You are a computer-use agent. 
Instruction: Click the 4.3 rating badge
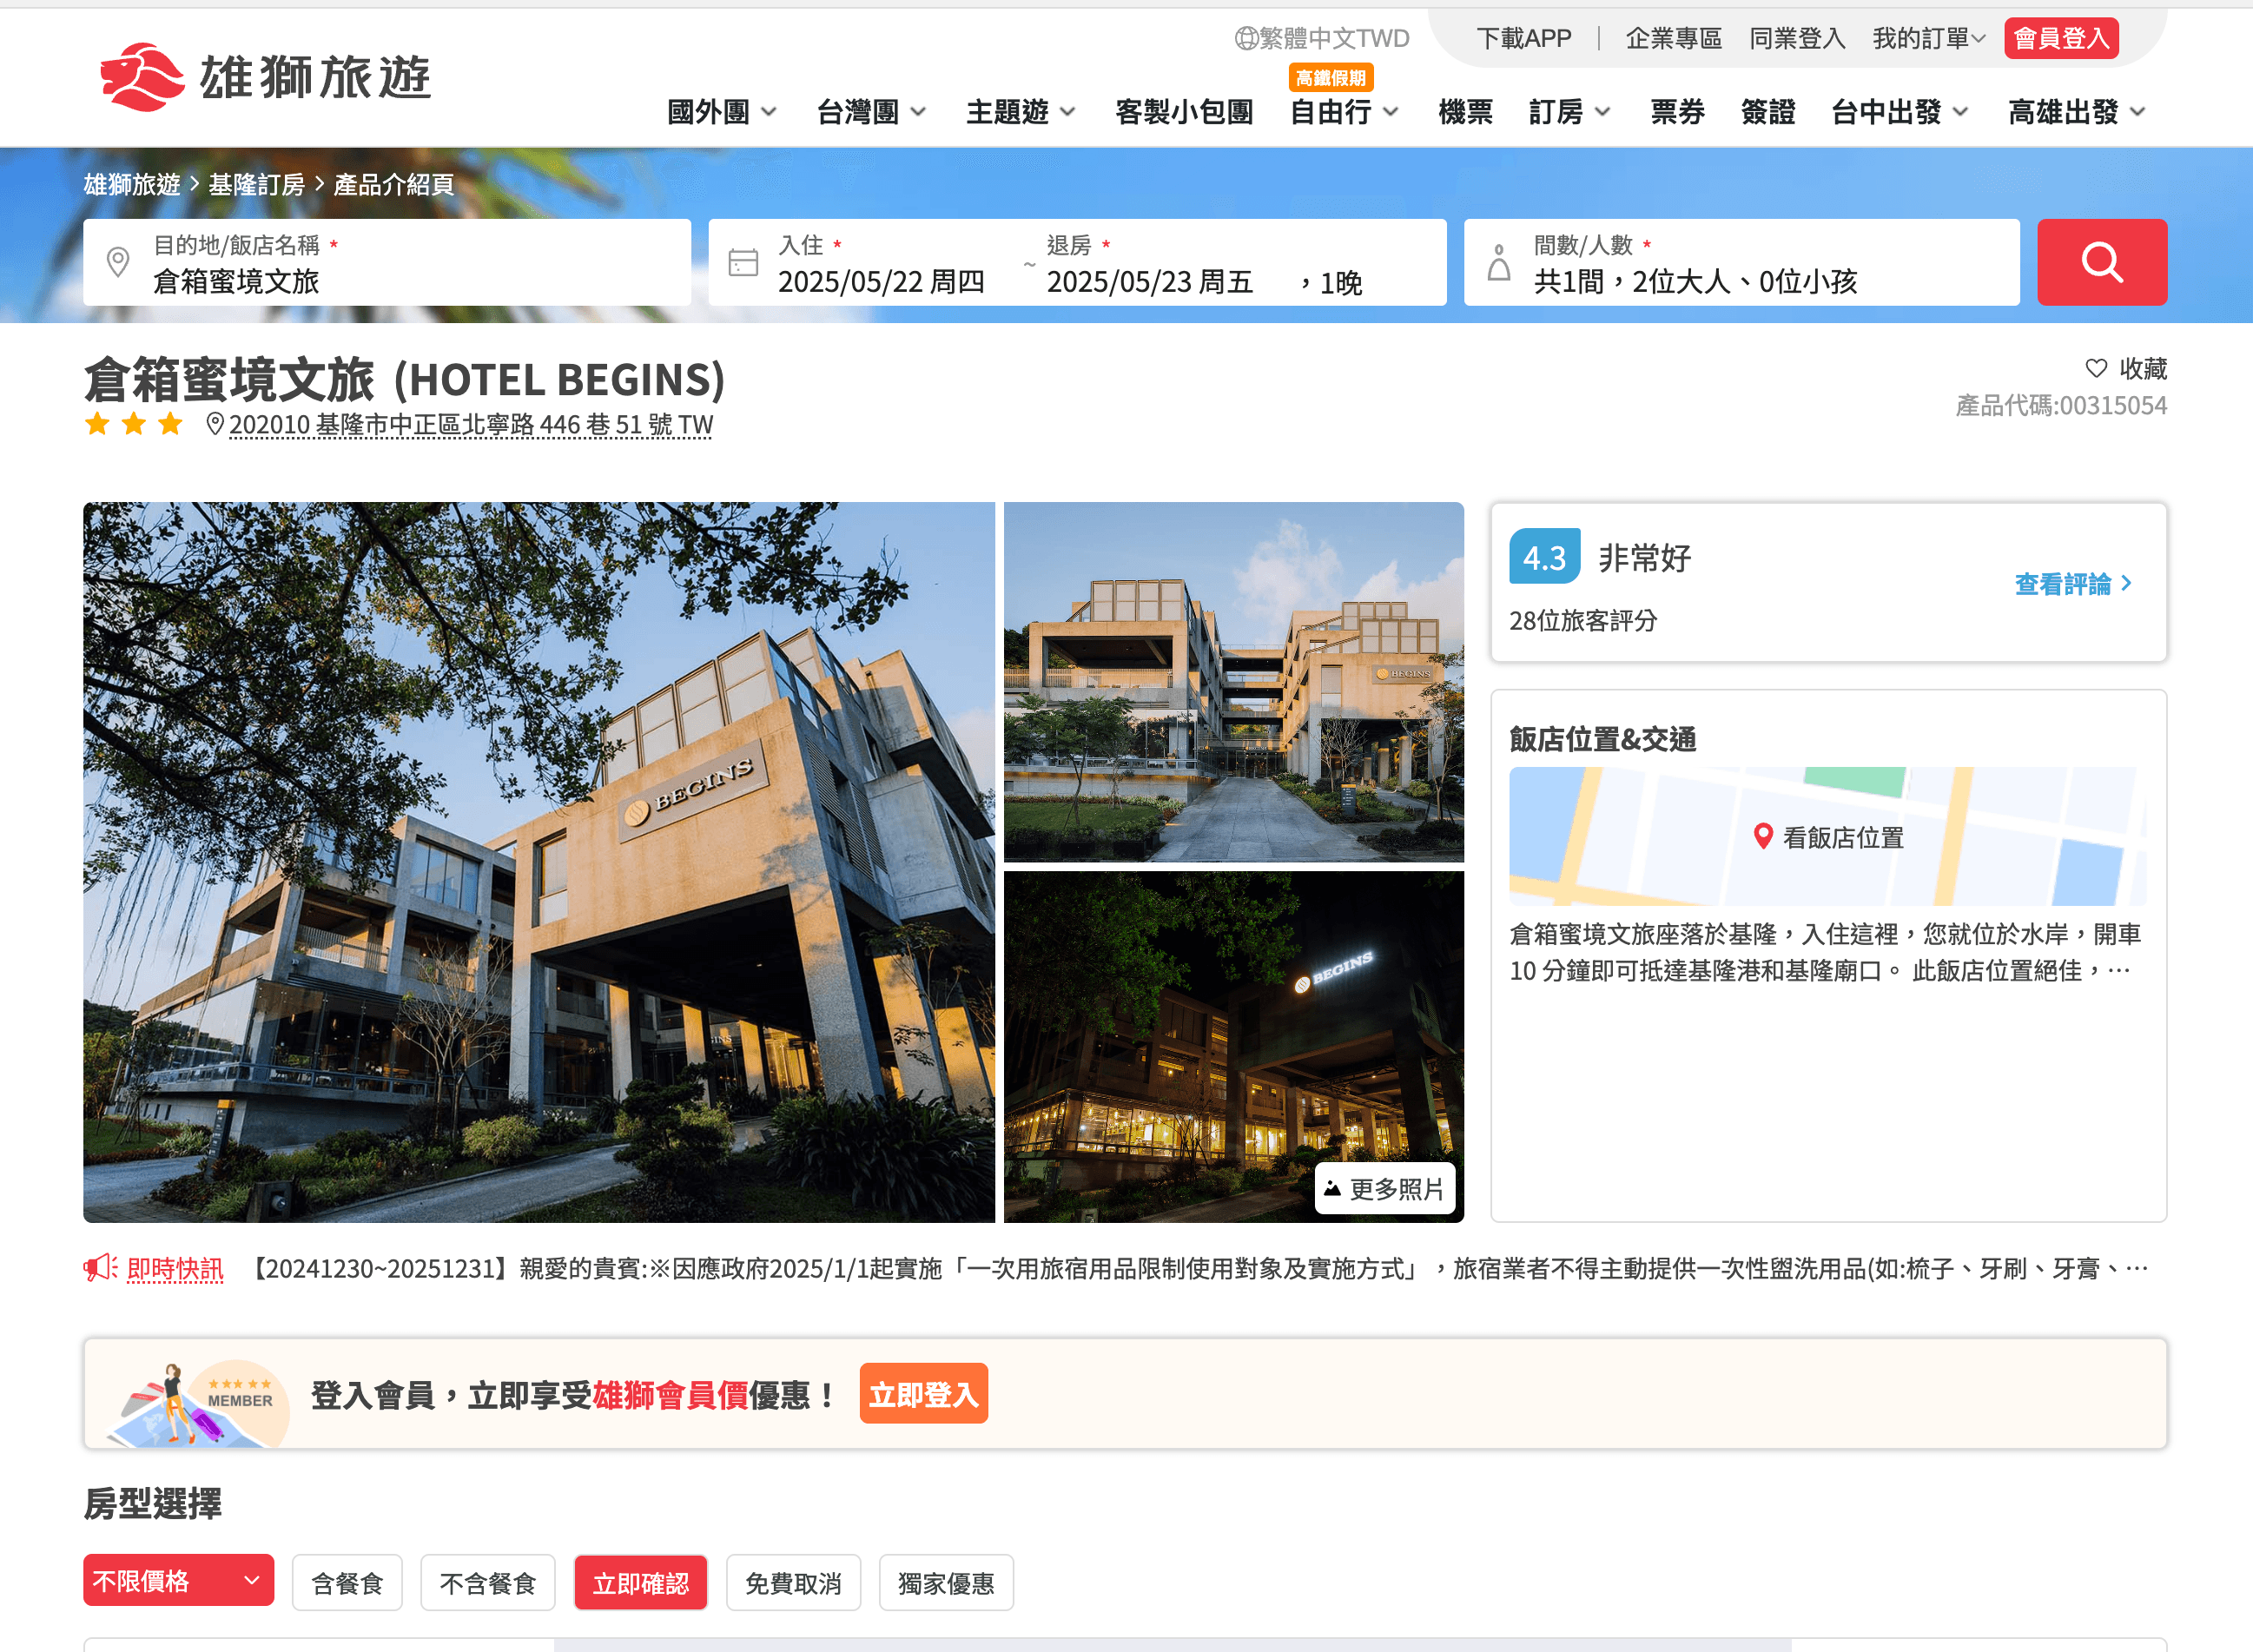coord(1544,557)
